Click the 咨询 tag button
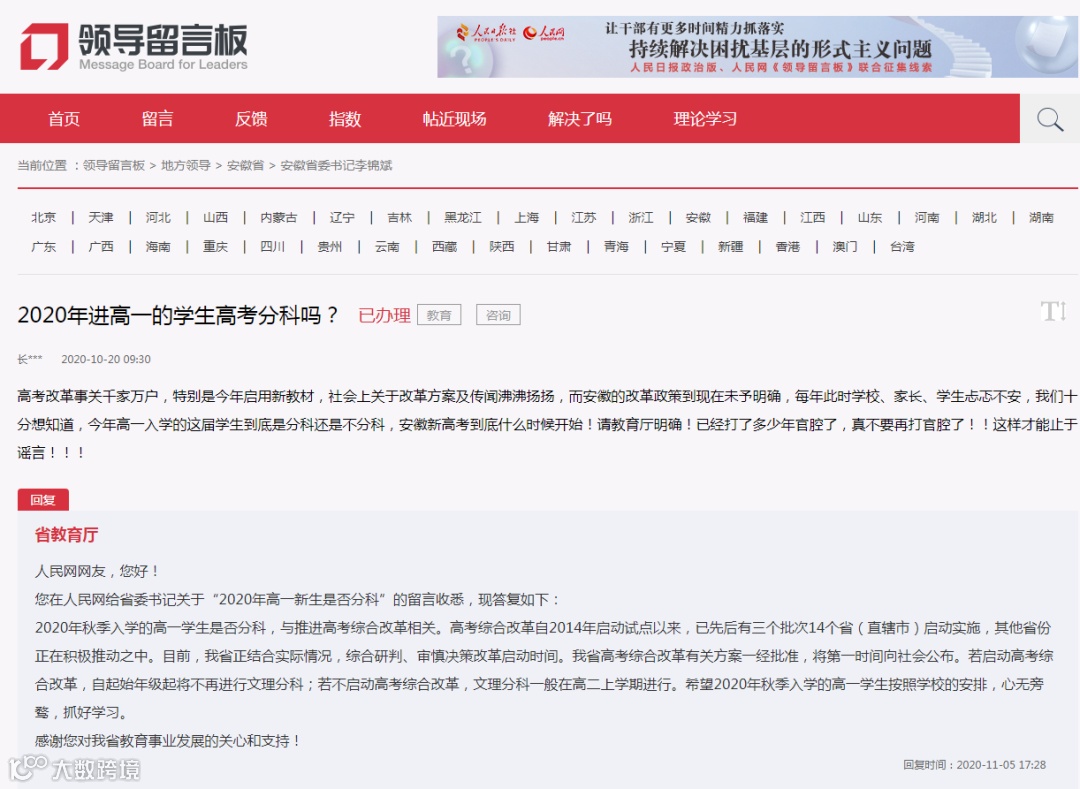This screenshot has width=1080, height=789. [498, 315]
